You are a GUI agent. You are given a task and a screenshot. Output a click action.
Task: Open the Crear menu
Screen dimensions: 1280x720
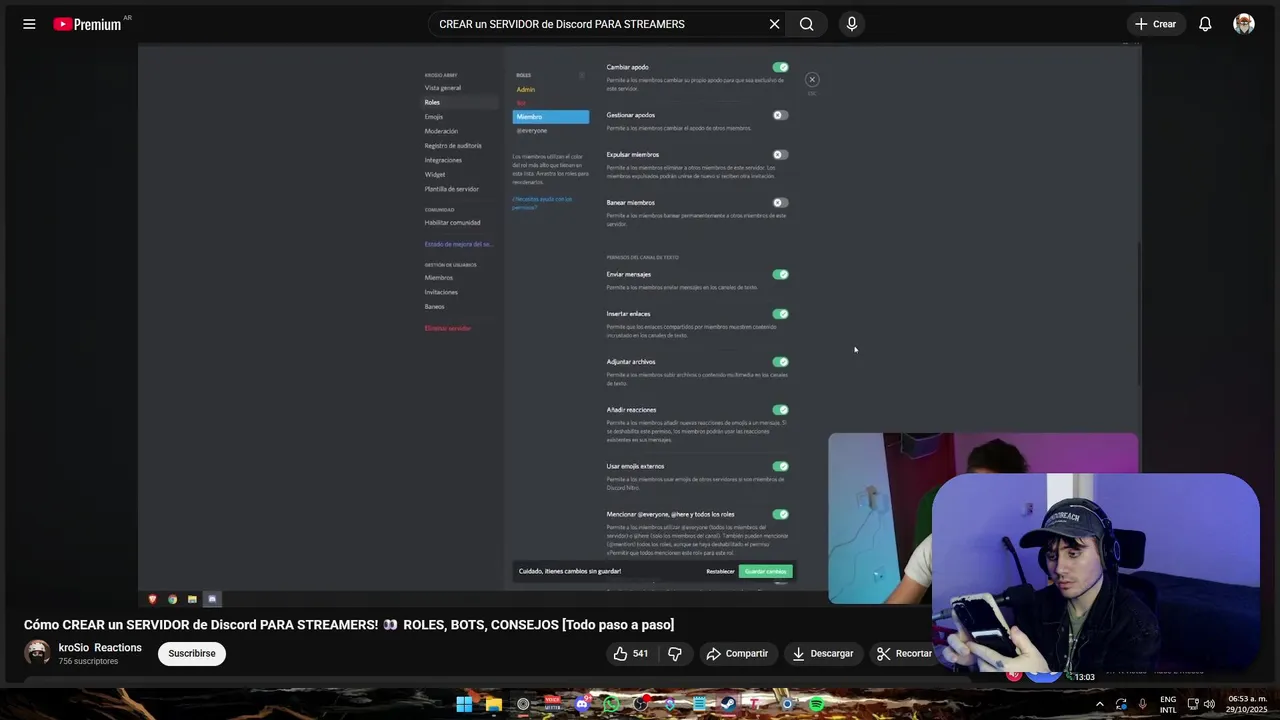point(1156,24)
